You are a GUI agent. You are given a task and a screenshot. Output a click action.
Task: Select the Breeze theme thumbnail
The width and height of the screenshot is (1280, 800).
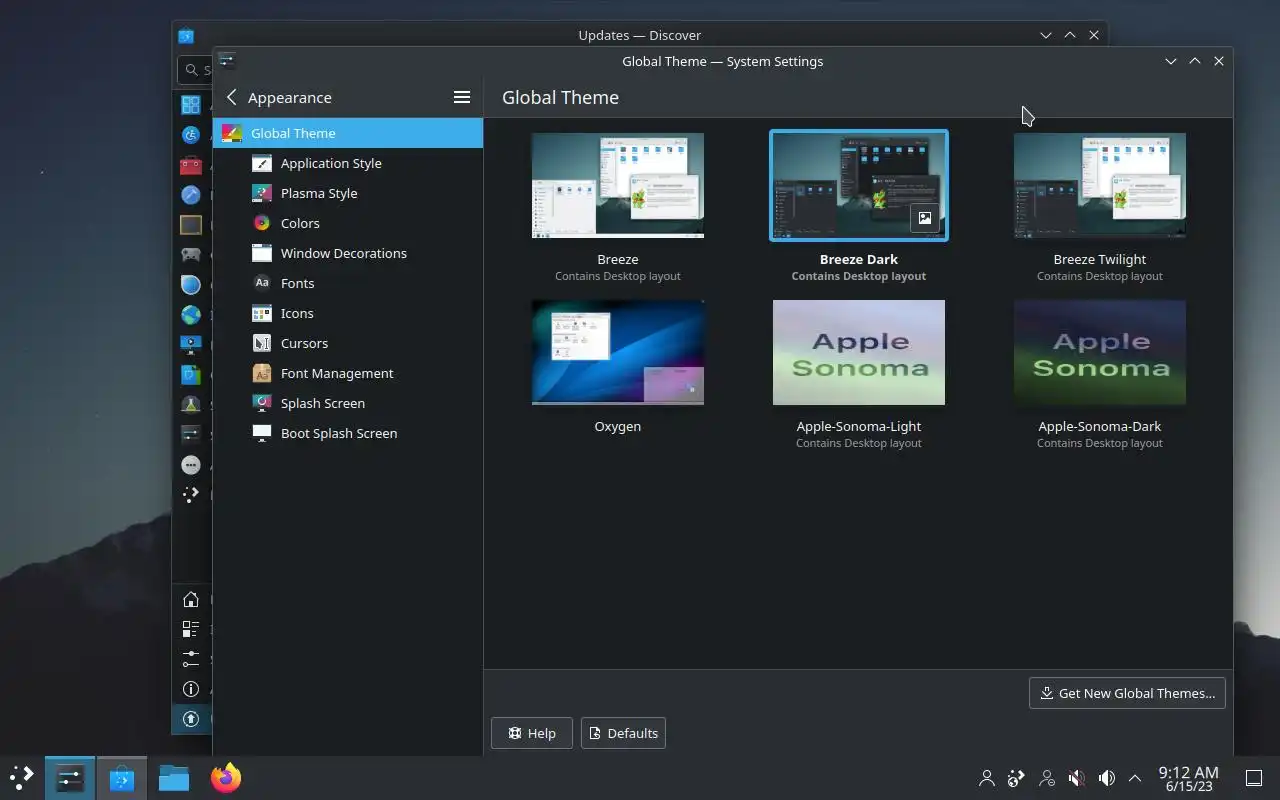click(618, 186)
